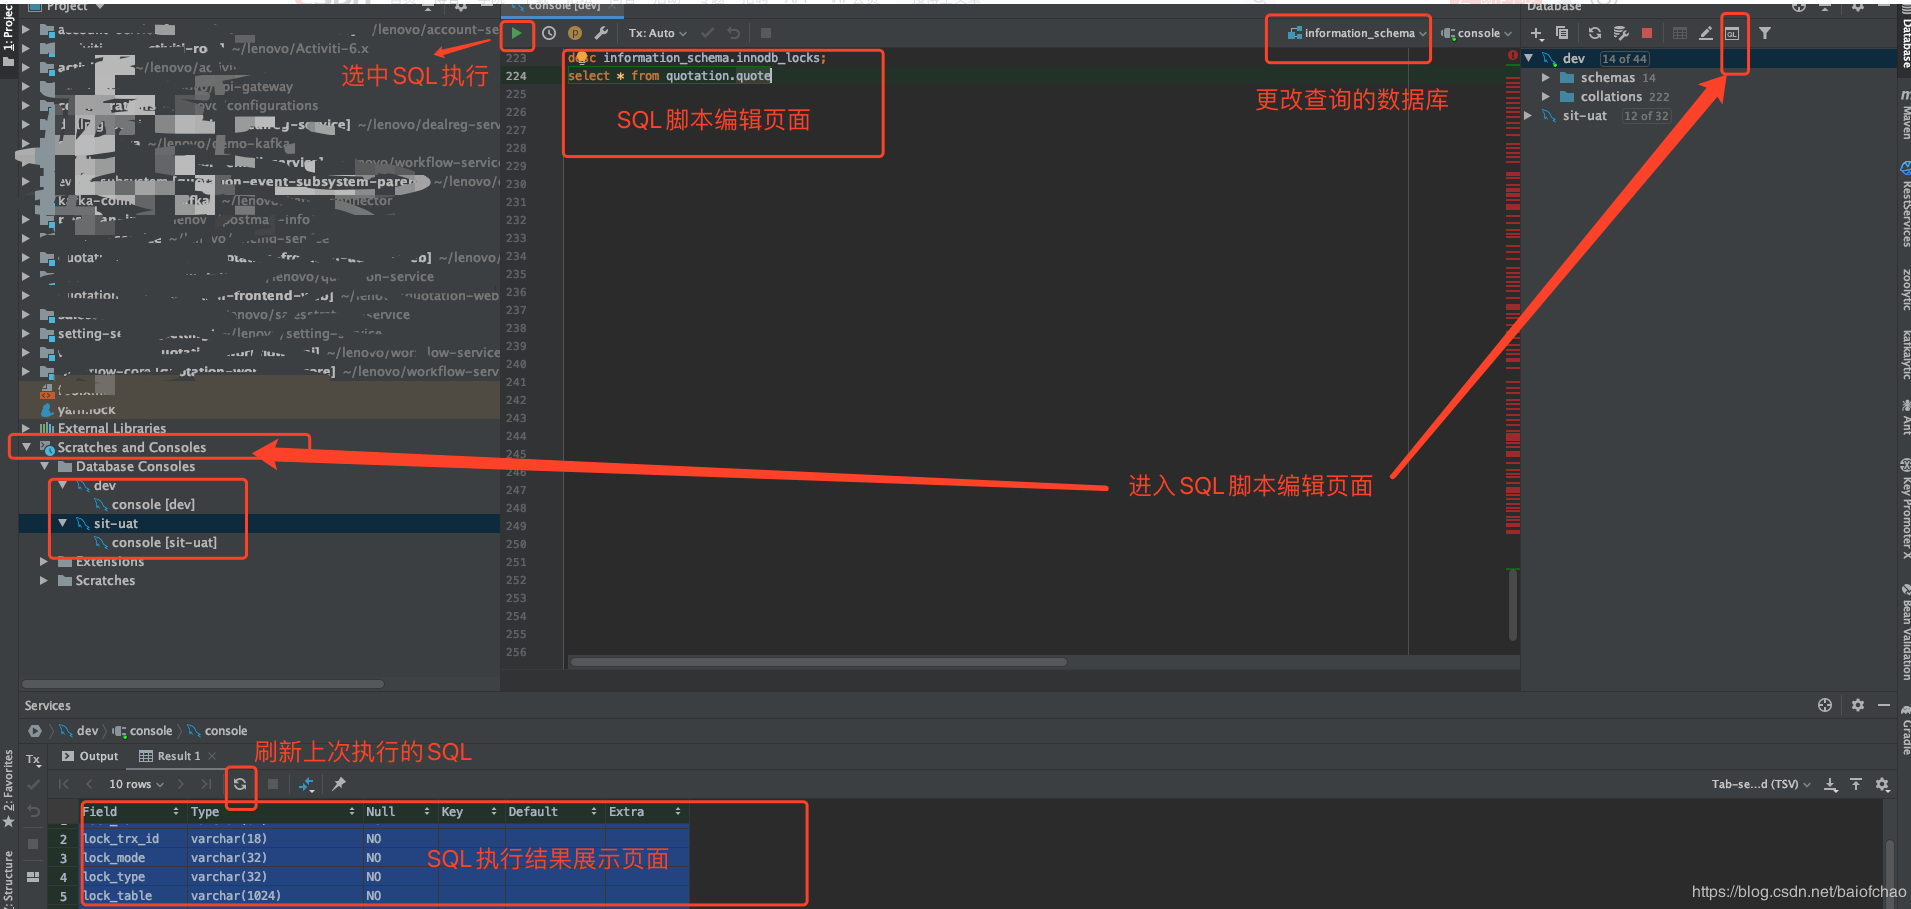
Task: Click the crosshair icon in Services header
Action: [1825, 705]
